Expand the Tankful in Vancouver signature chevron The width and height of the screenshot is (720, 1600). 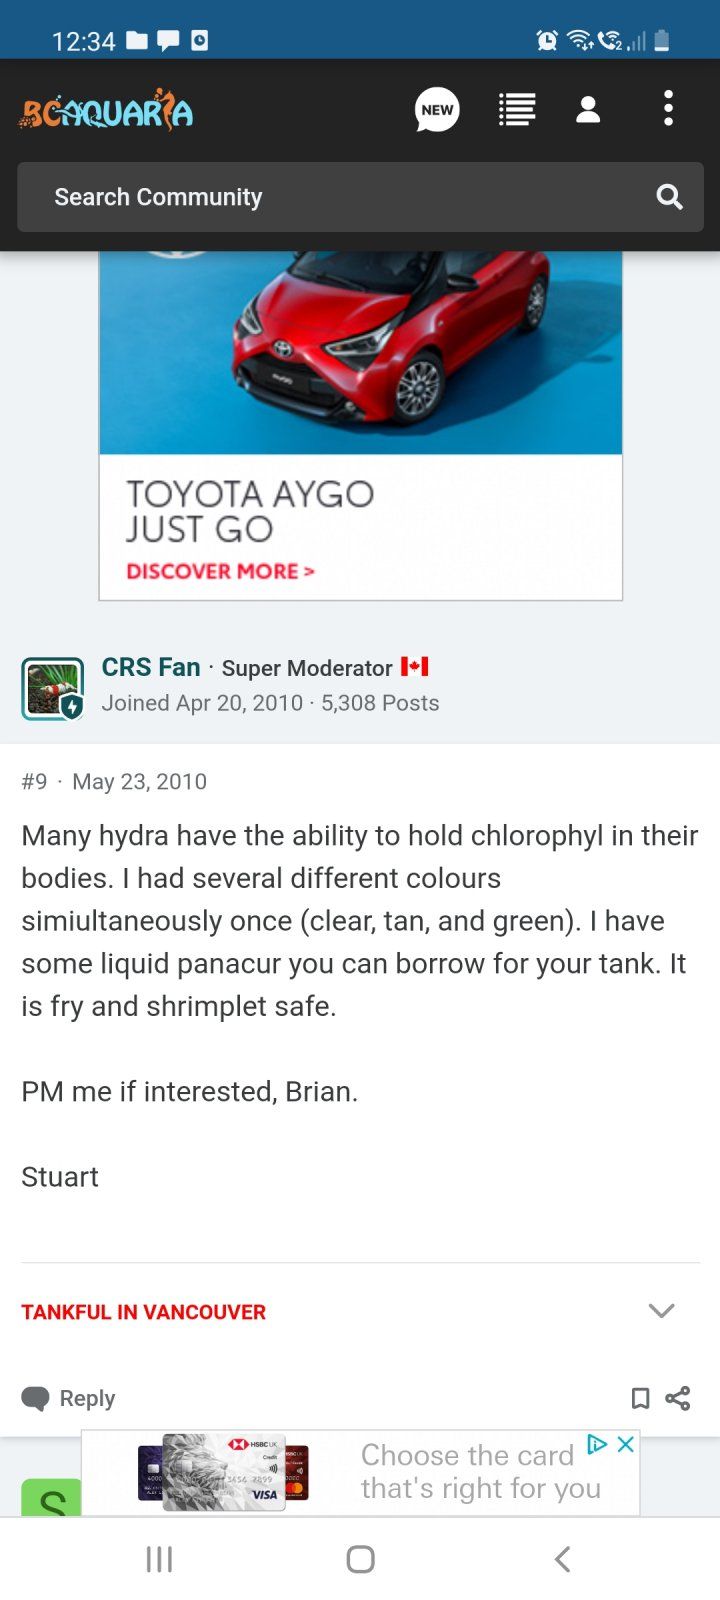coord(661,1311)
